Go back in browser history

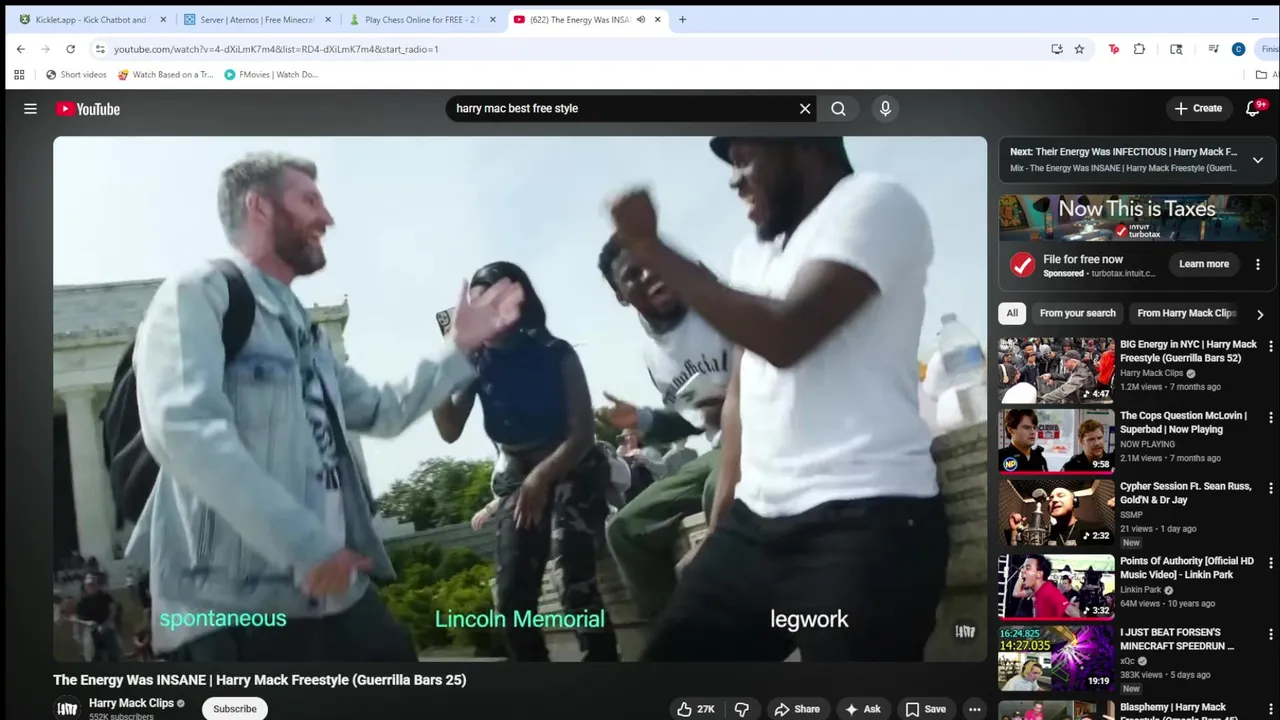pyautogui.click(x=21, y=49)
